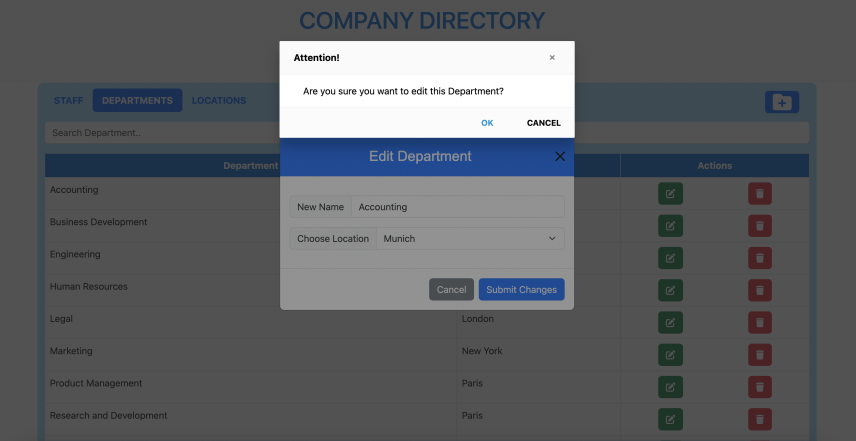Click the Submit Changes button
The image size is (856, 441).
521,289
